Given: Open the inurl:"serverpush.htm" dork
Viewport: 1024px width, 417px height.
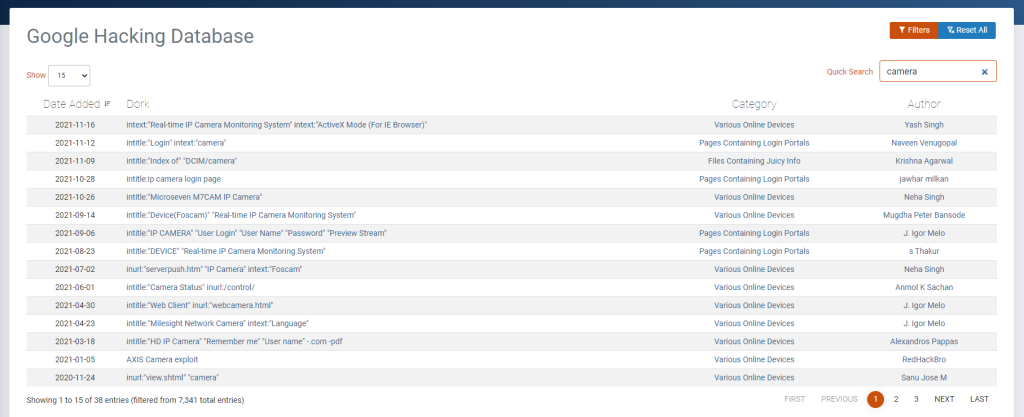Looking at the screenshot, I should 214,269.
